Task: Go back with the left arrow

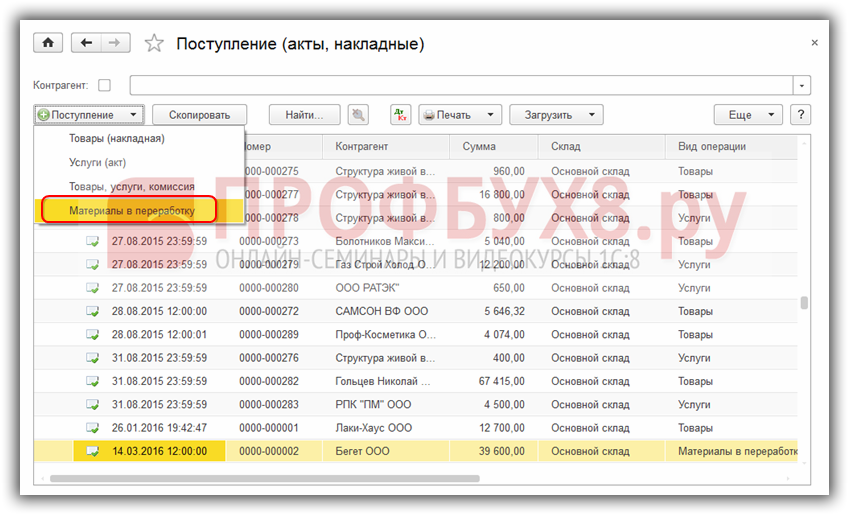Action: [x=86, y=43]
